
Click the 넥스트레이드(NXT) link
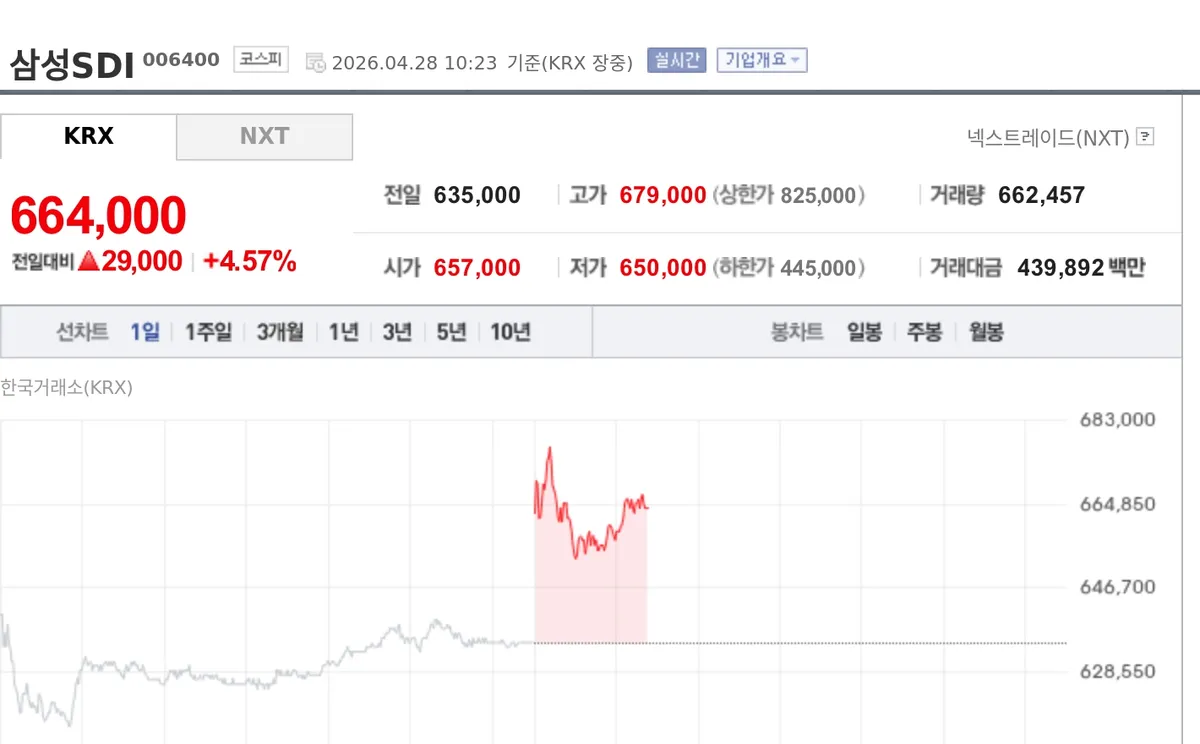[x=1048, y=137]
